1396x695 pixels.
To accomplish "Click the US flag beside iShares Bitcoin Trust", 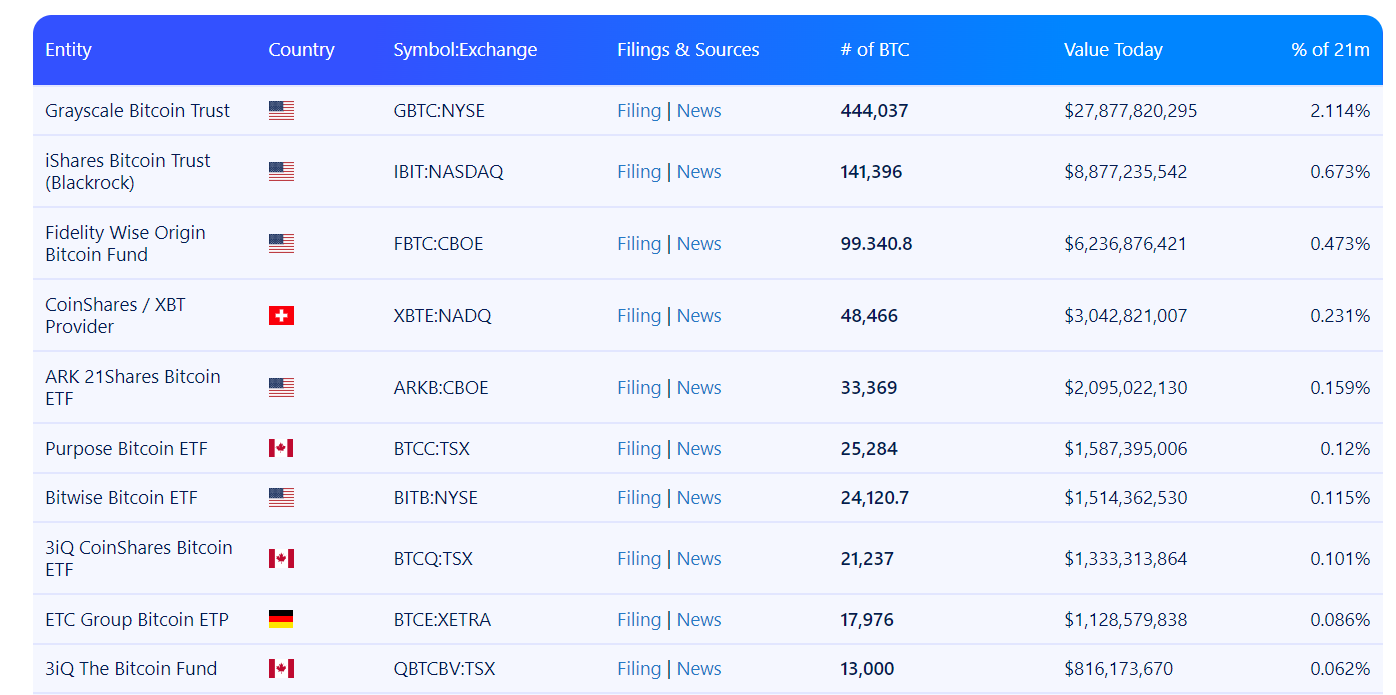I will pyautogui.click(x=281, y=172).
